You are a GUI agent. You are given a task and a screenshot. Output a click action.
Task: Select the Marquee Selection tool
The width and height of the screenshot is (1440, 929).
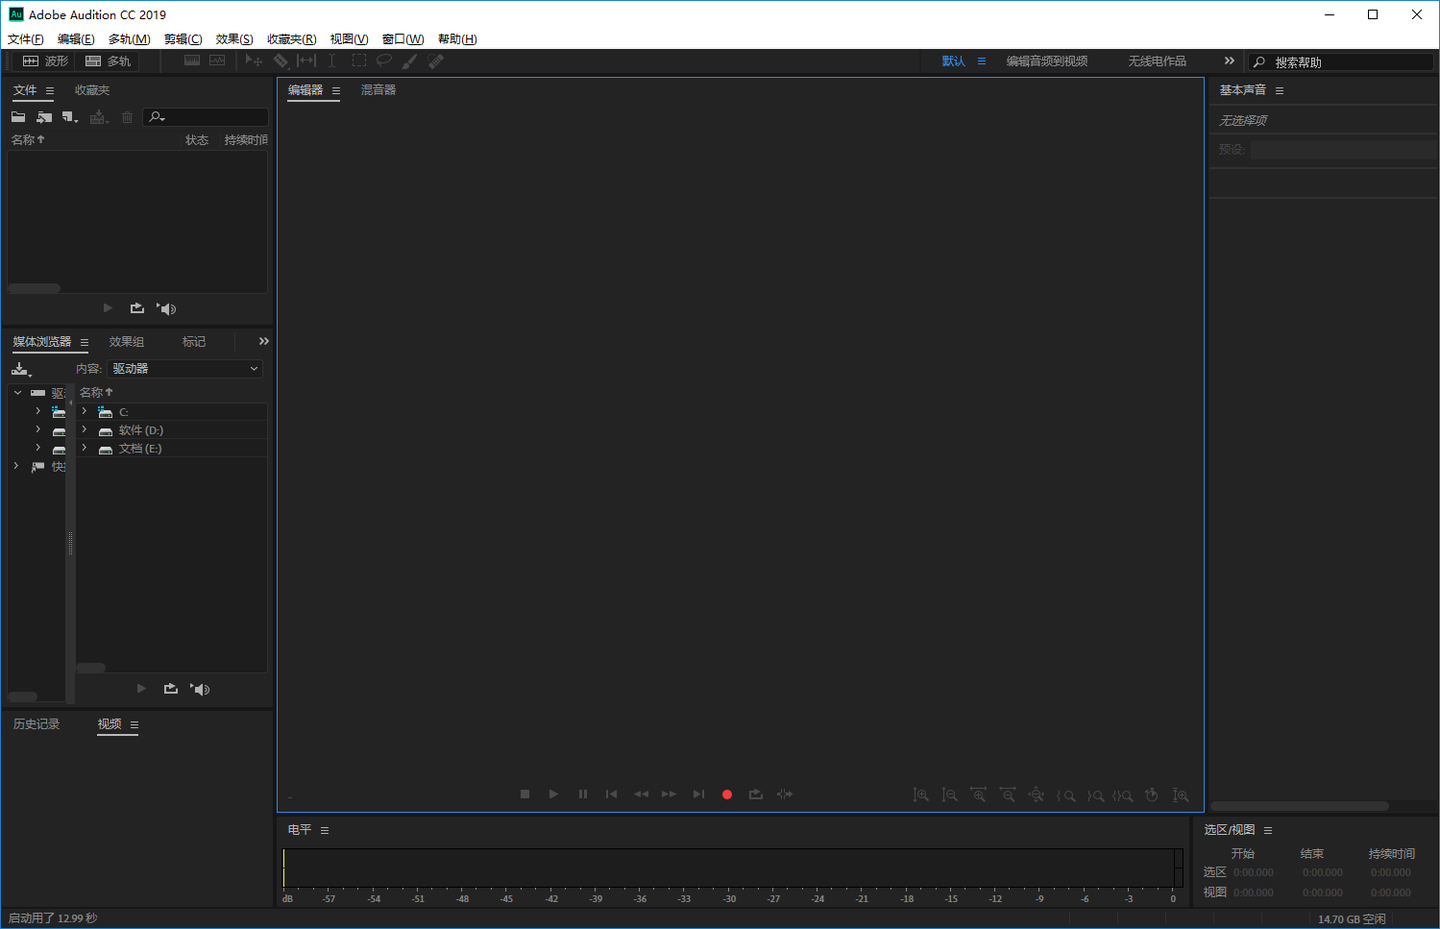click(359, 61)
